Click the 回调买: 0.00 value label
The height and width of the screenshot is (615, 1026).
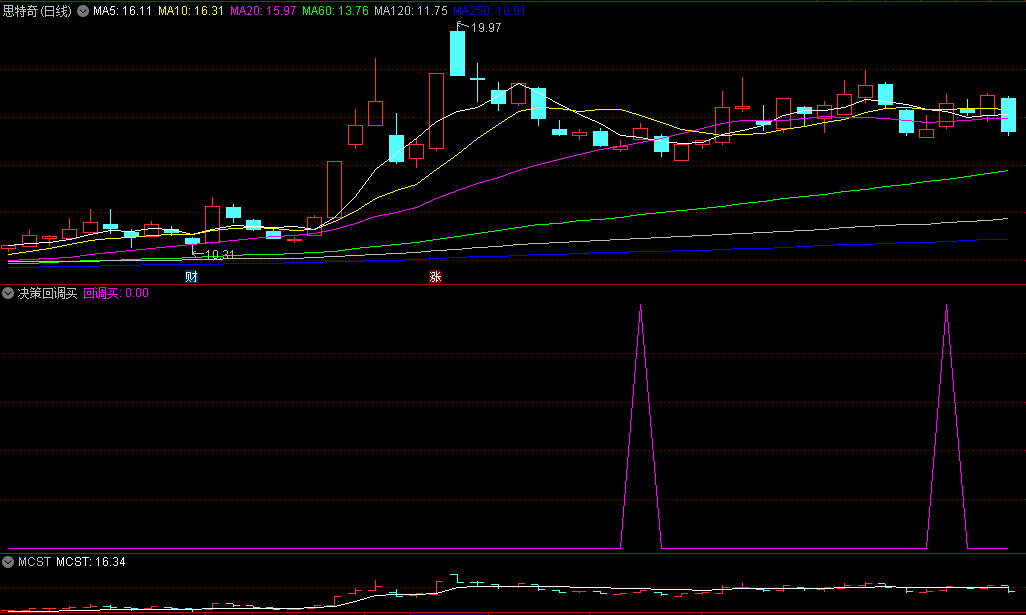[116, 293]
